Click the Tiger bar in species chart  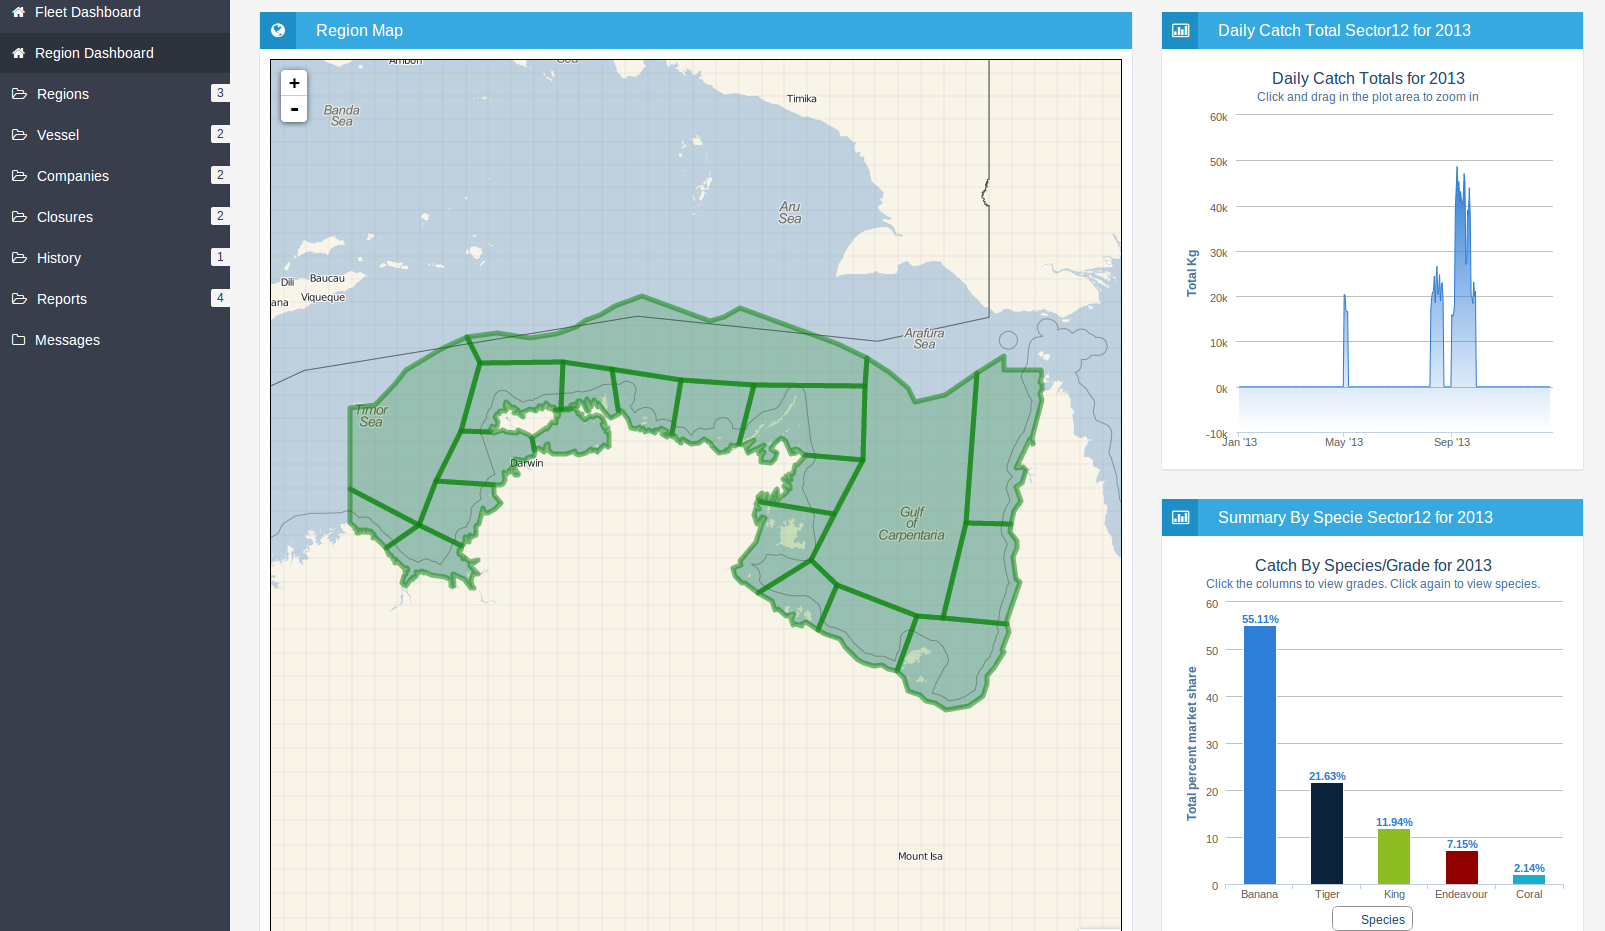(1327, 834)
